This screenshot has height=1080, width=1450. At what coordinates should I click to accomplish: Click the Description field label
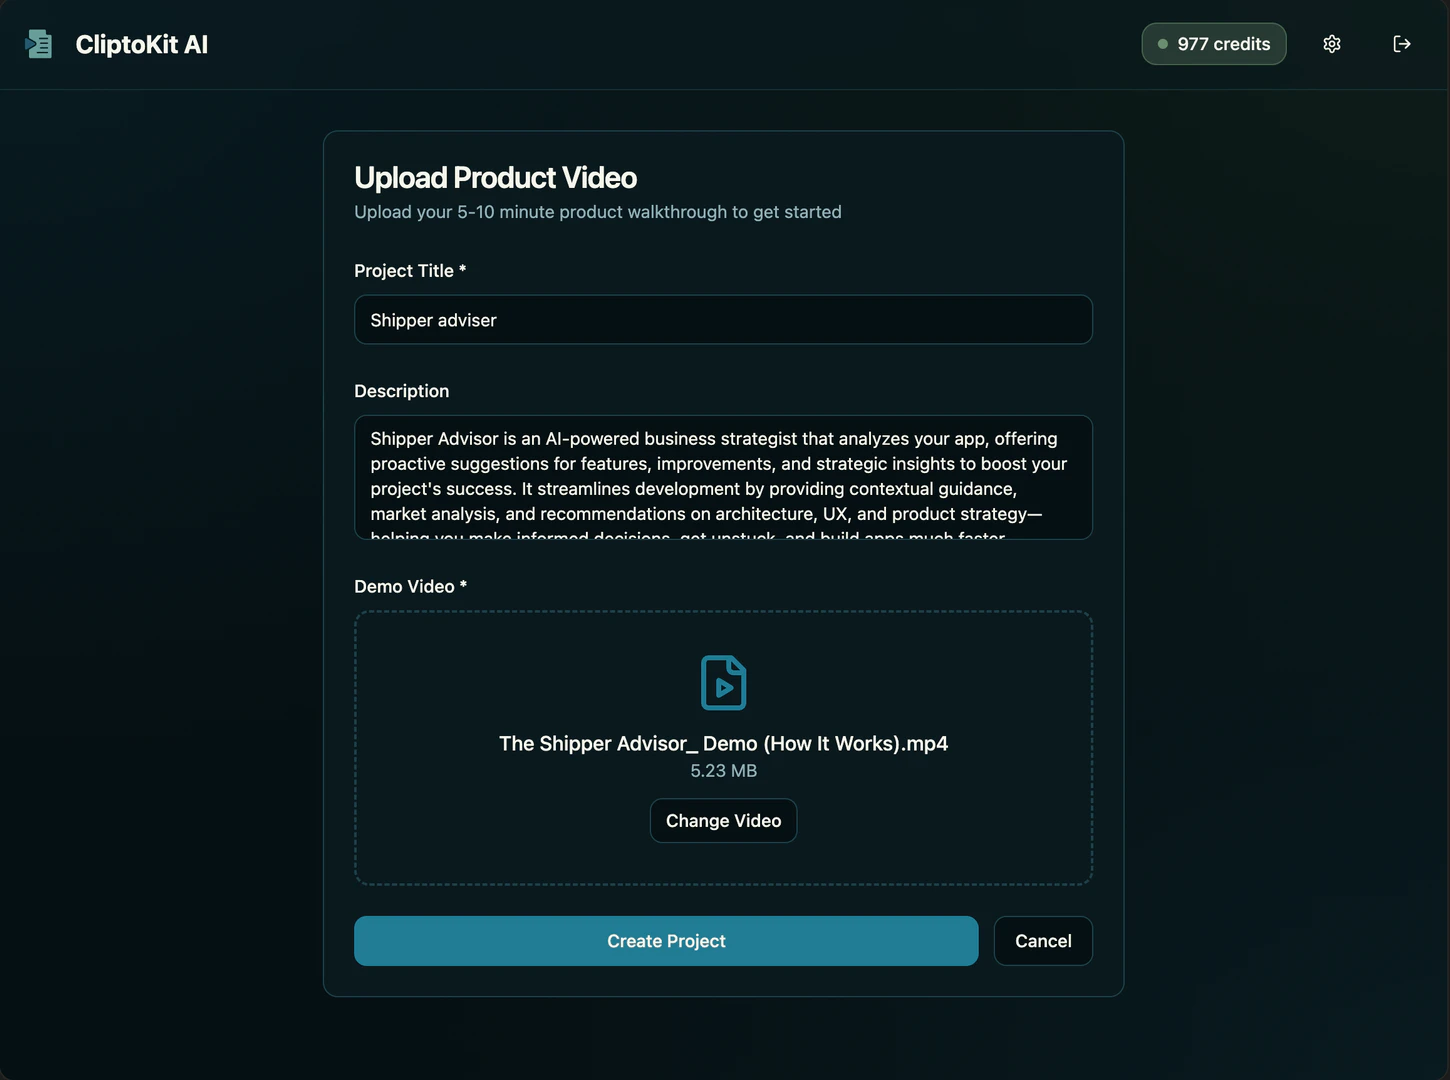click(x=401, y=391)
